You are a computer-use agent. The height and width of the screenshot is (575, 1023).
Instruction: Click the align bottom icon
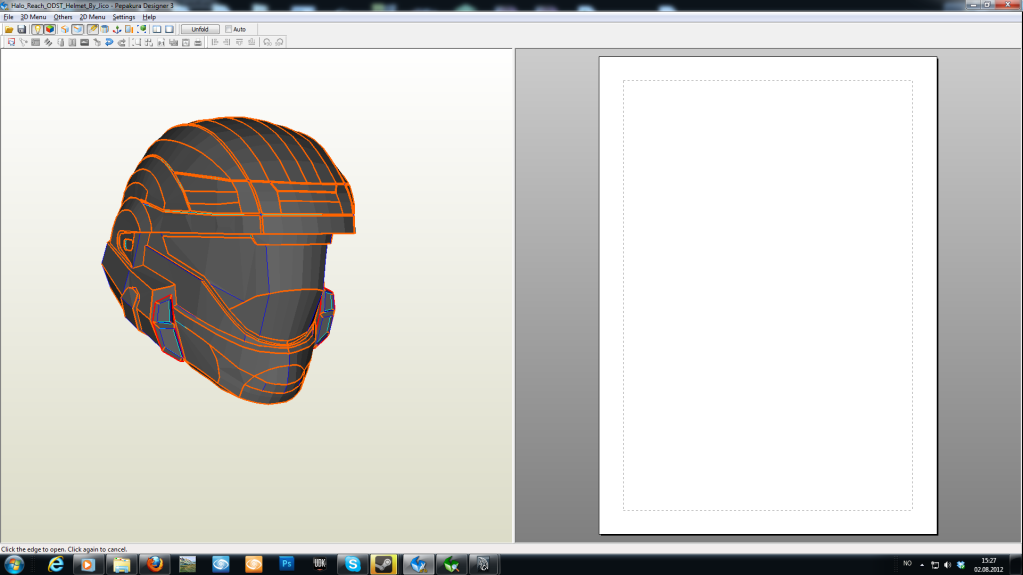click(252, 42)
